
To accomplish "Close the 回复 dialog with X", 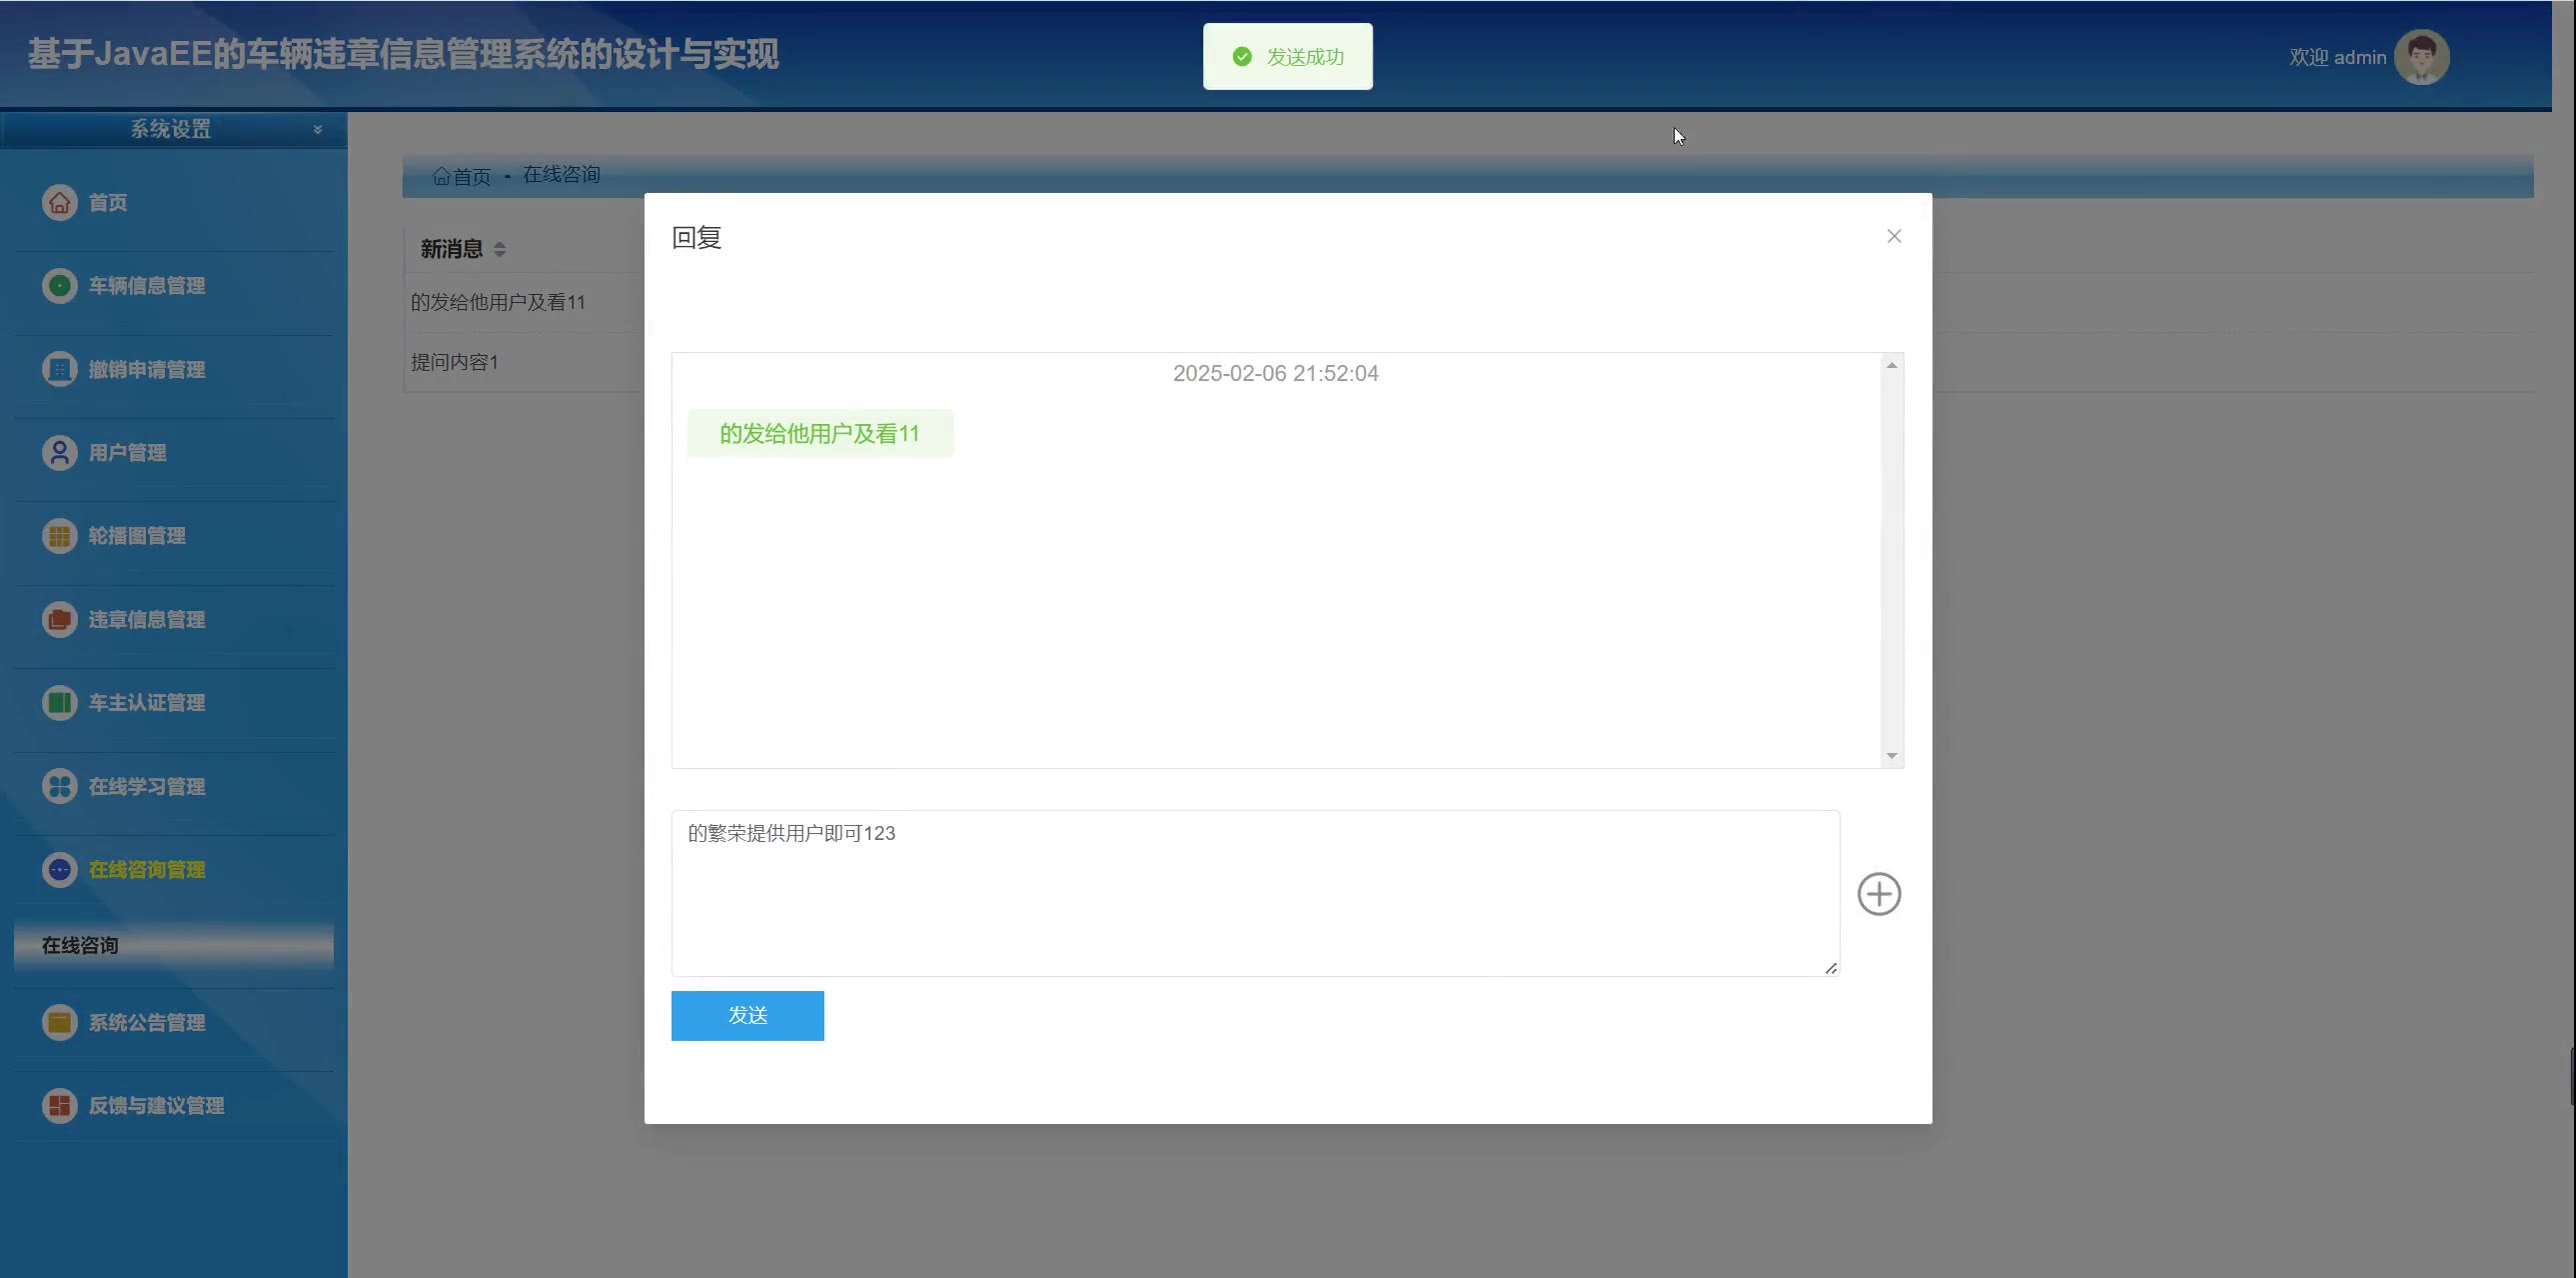I will pos(1893,237).
